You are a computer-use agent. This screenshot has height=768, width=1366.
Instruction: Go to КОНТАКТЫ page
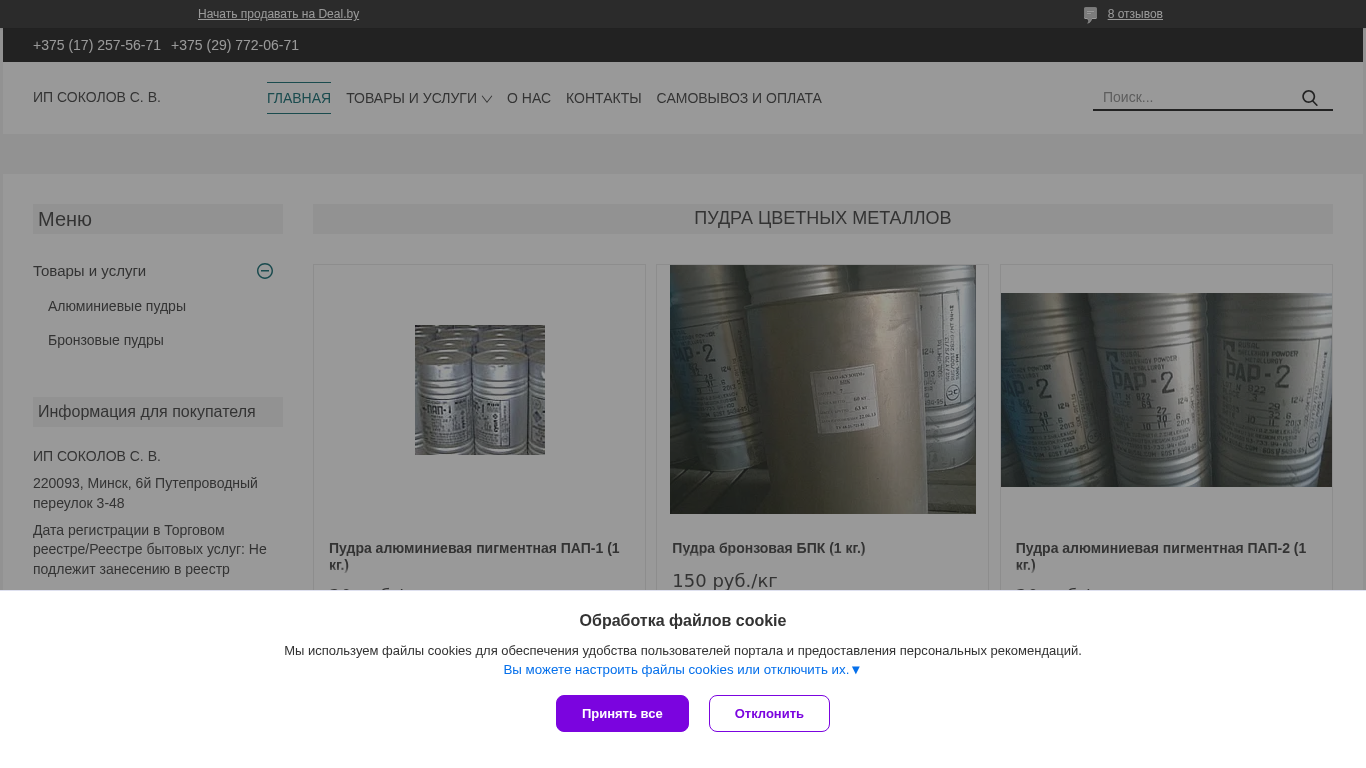coord(604,98)
